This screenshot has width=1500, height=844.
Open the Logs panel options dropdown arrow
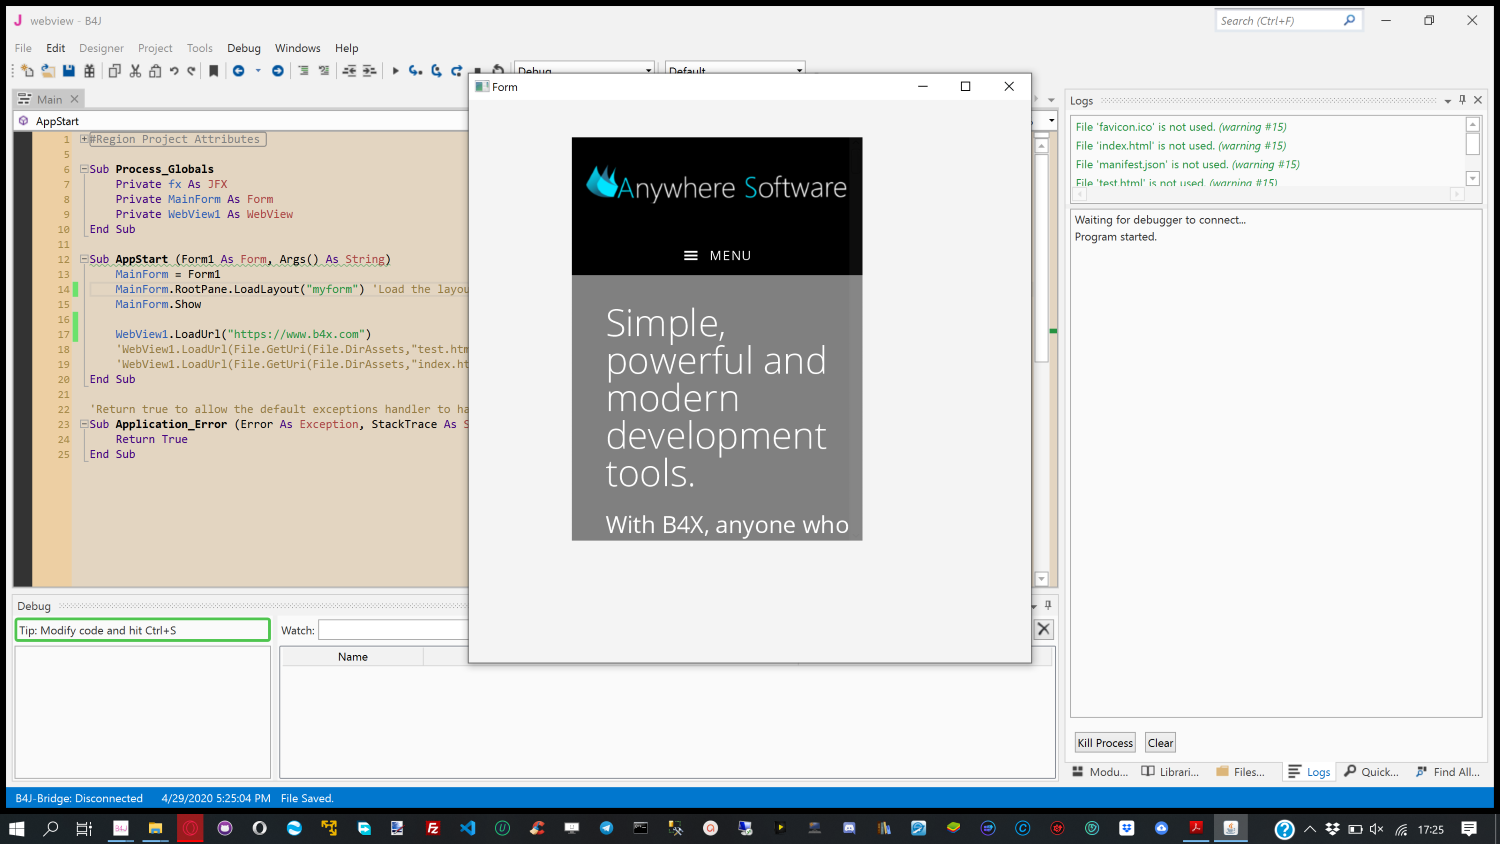(x=1447, y=101)
